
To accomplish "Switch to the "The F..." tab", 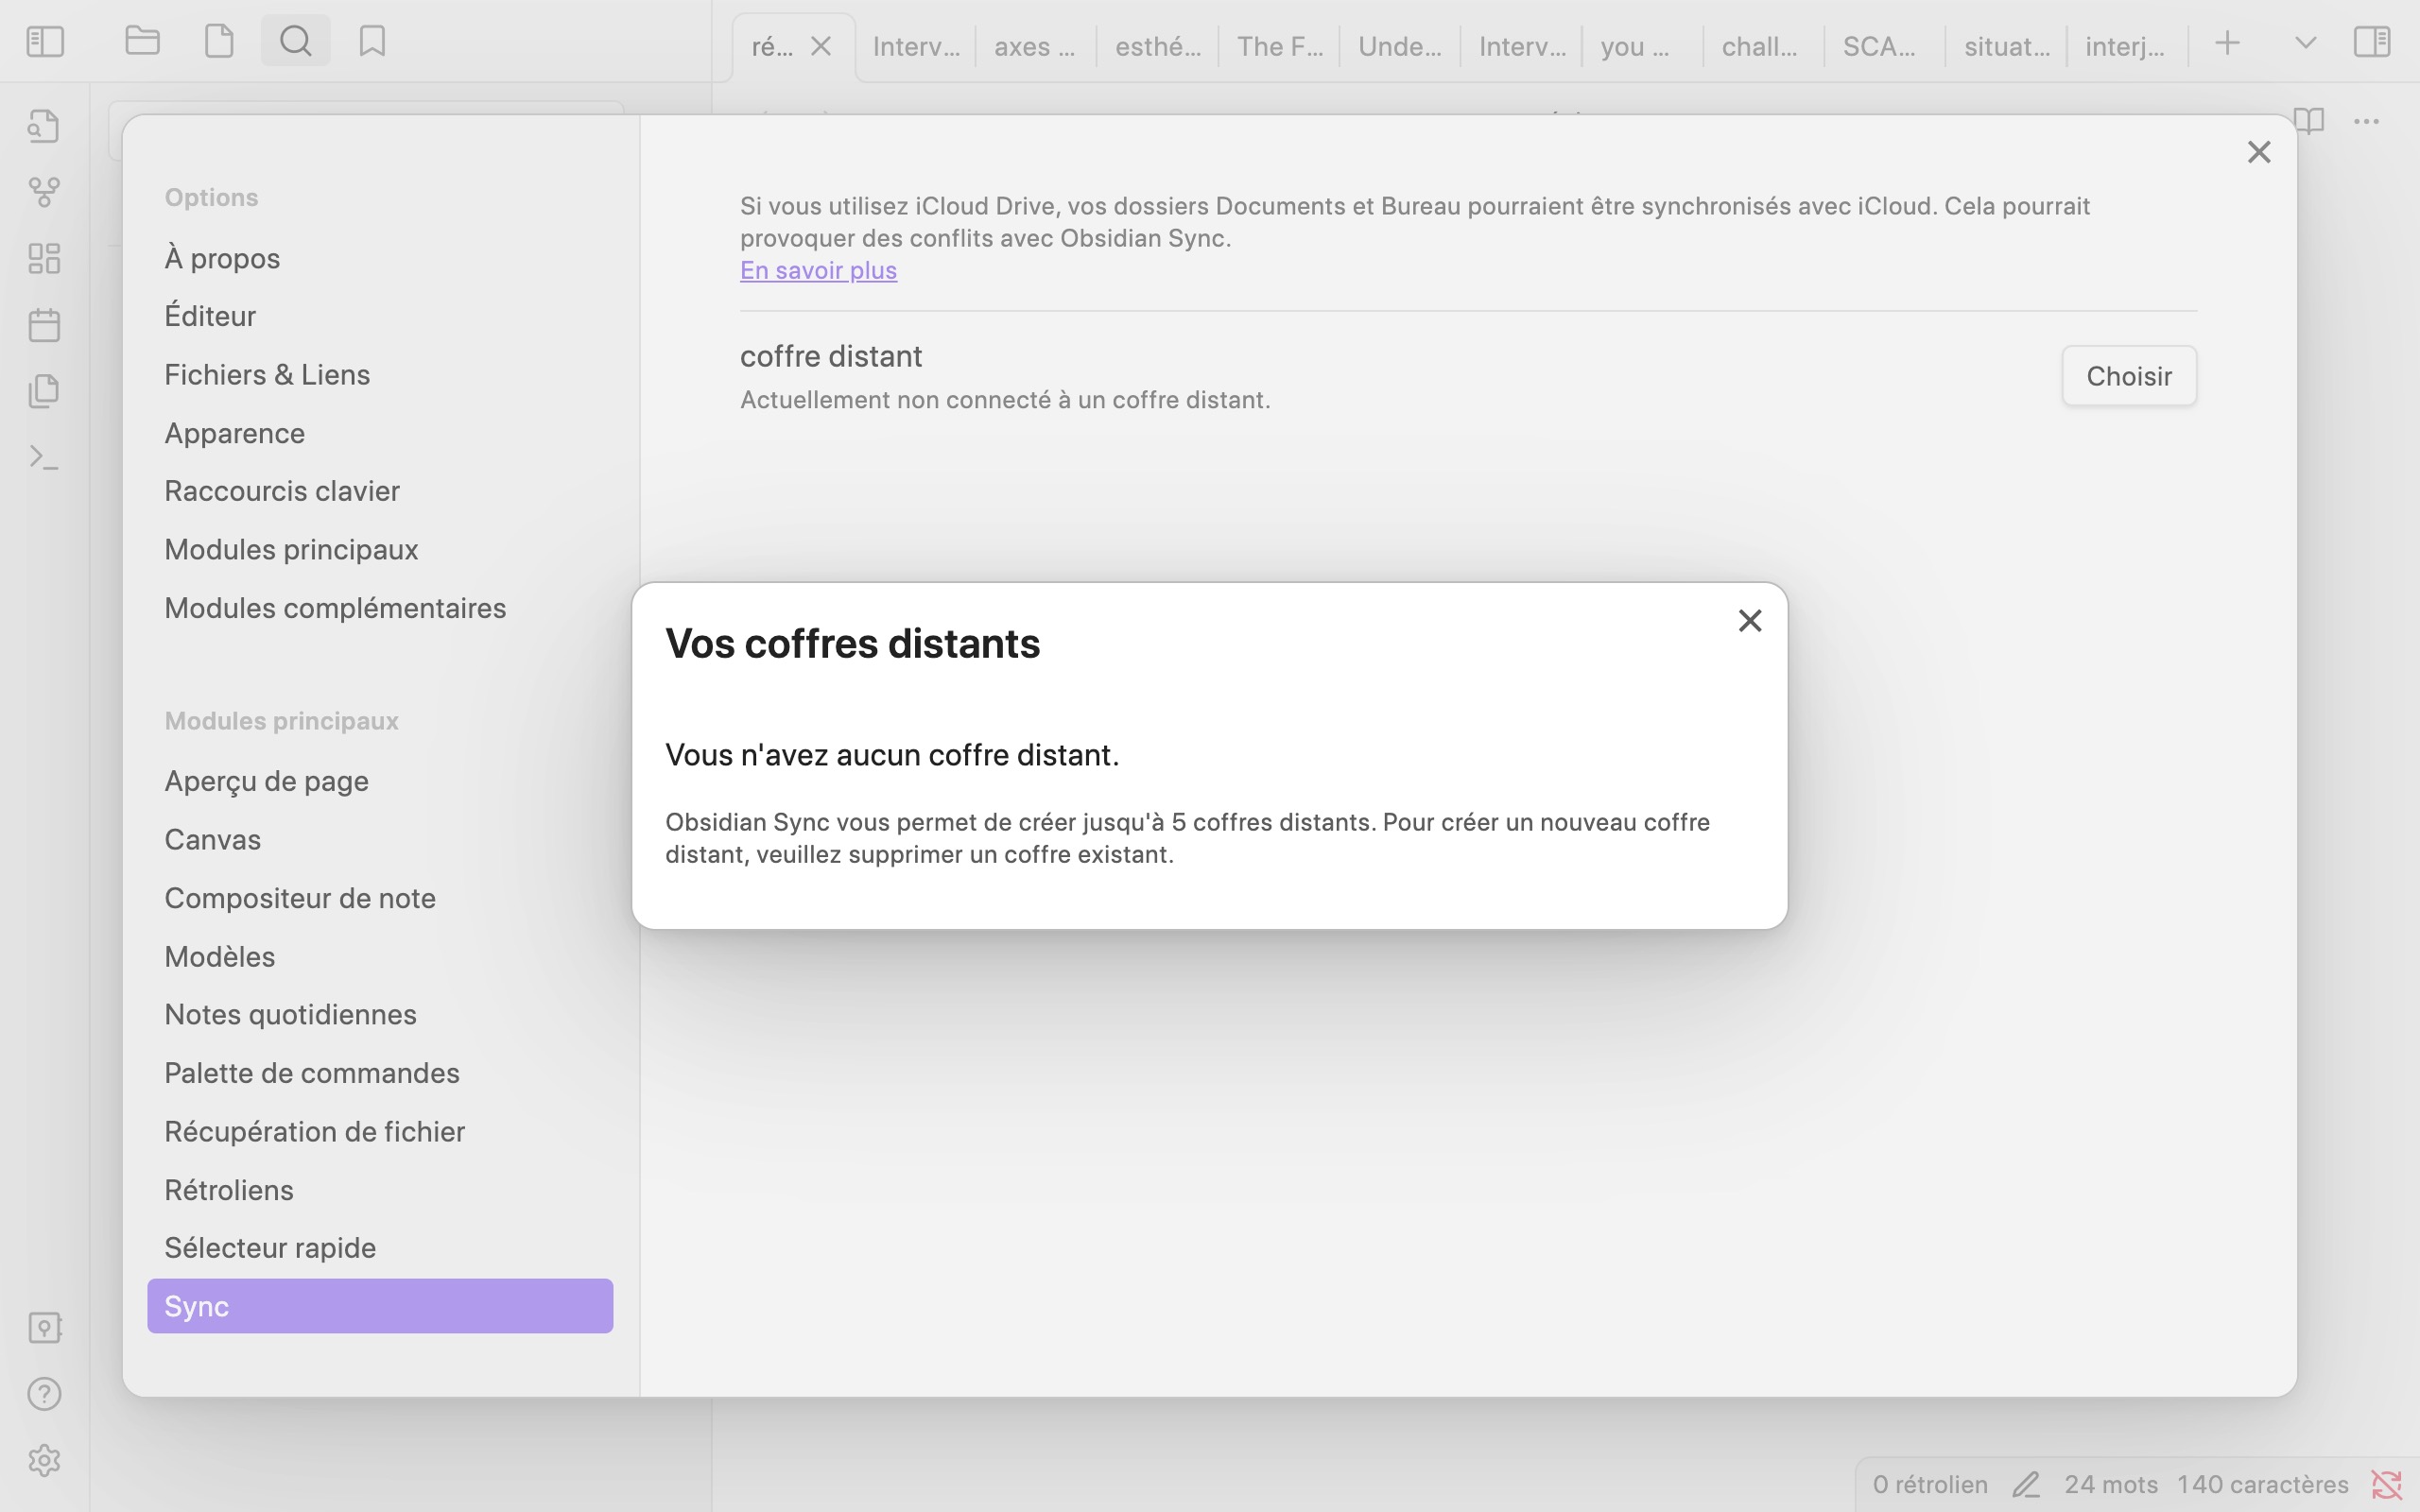I will [1279, 46].
